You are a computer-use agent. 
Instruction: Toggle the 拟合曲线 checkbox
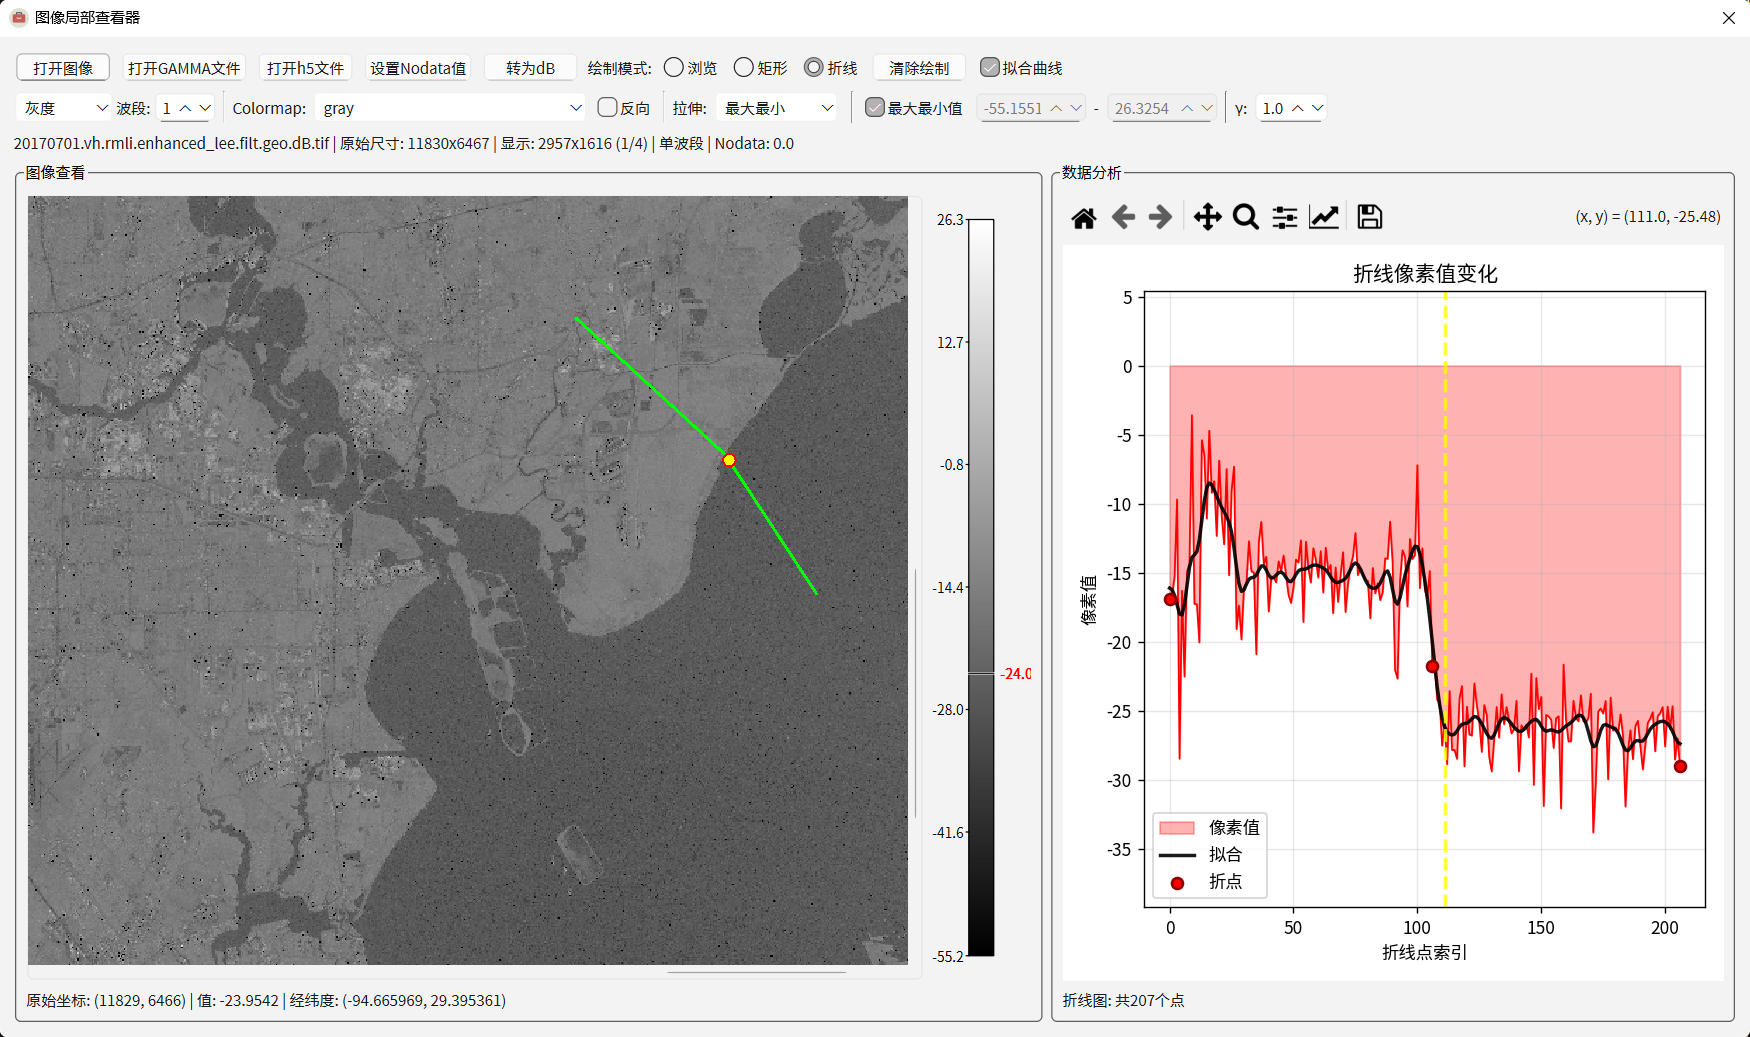990,68
